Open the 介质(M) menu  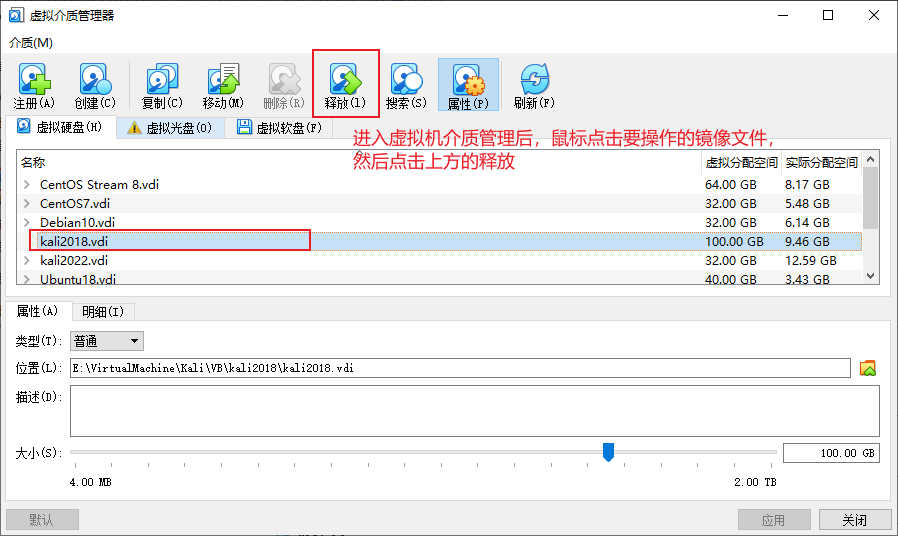click(31, 42)
